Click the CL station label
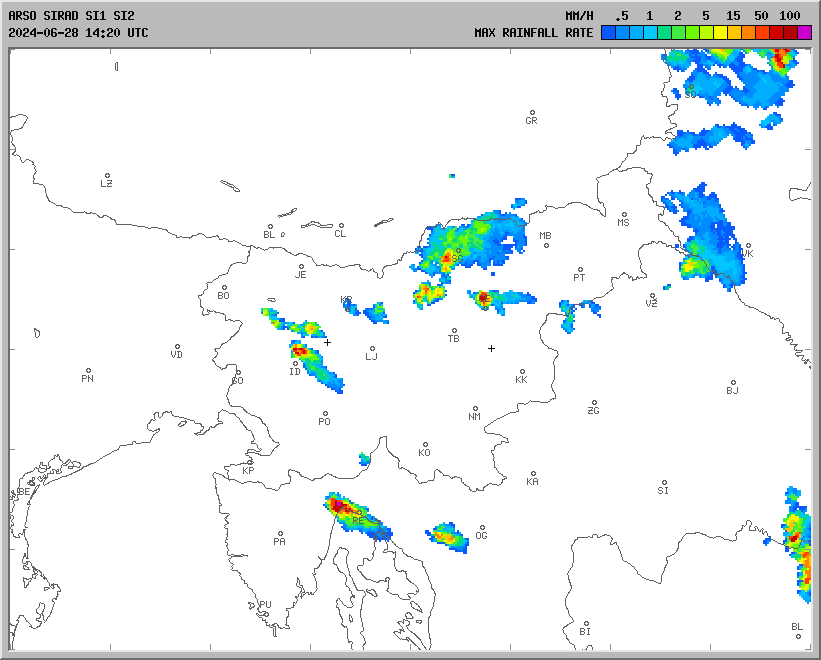The height and width of the screenshot is (660, 821). [x=340, y=234]
